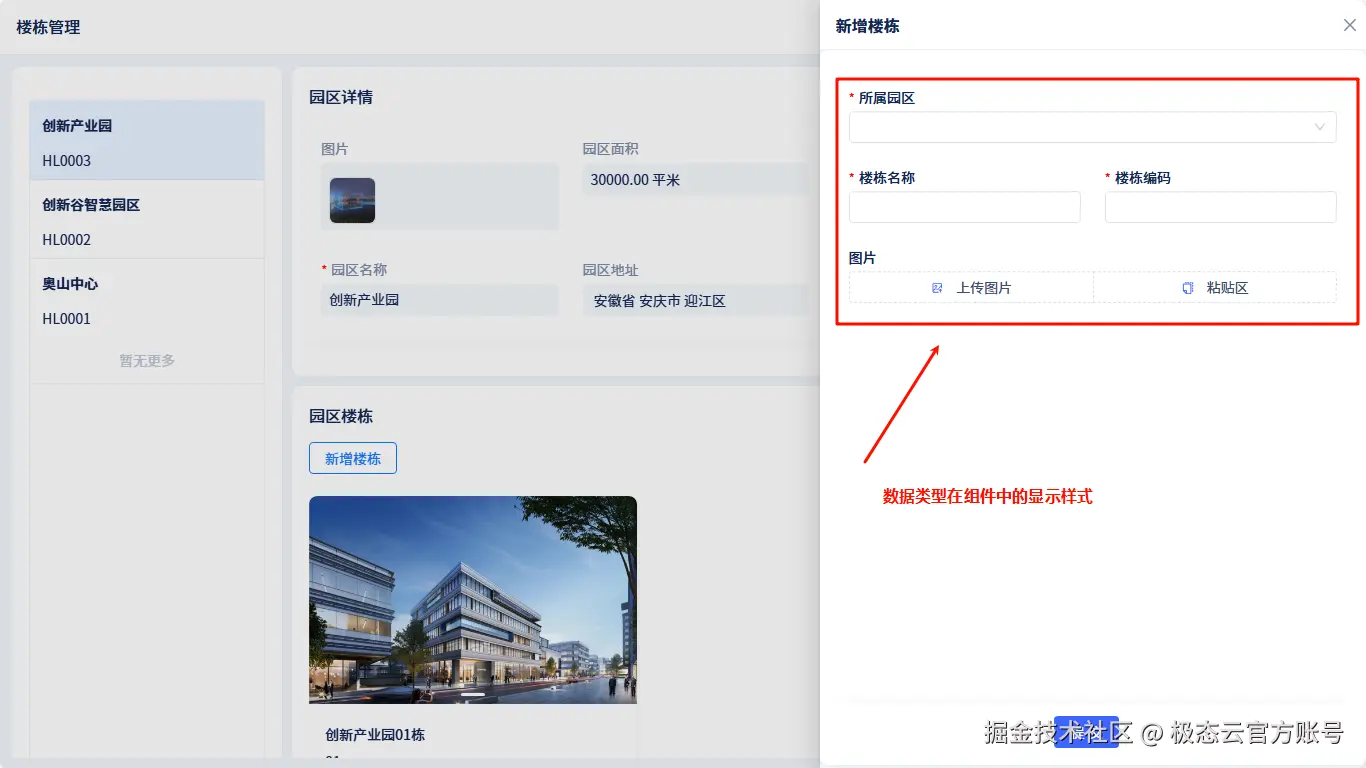Click the 所属园区 field label

pyautogui.click(x=887, y=98)
